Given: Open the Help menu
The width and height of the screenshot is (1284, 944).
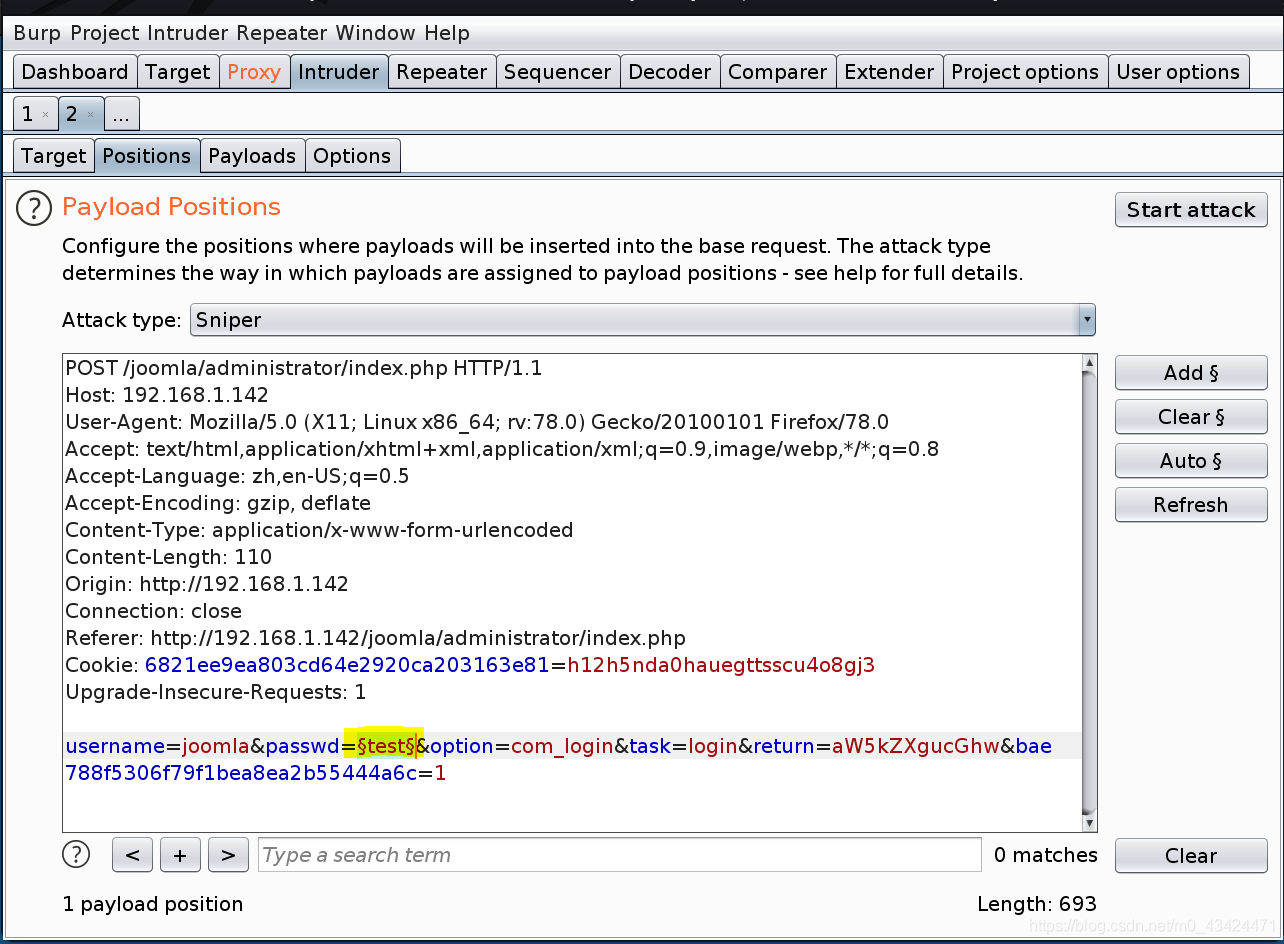Looking at the screenshot, I should 447,33.
